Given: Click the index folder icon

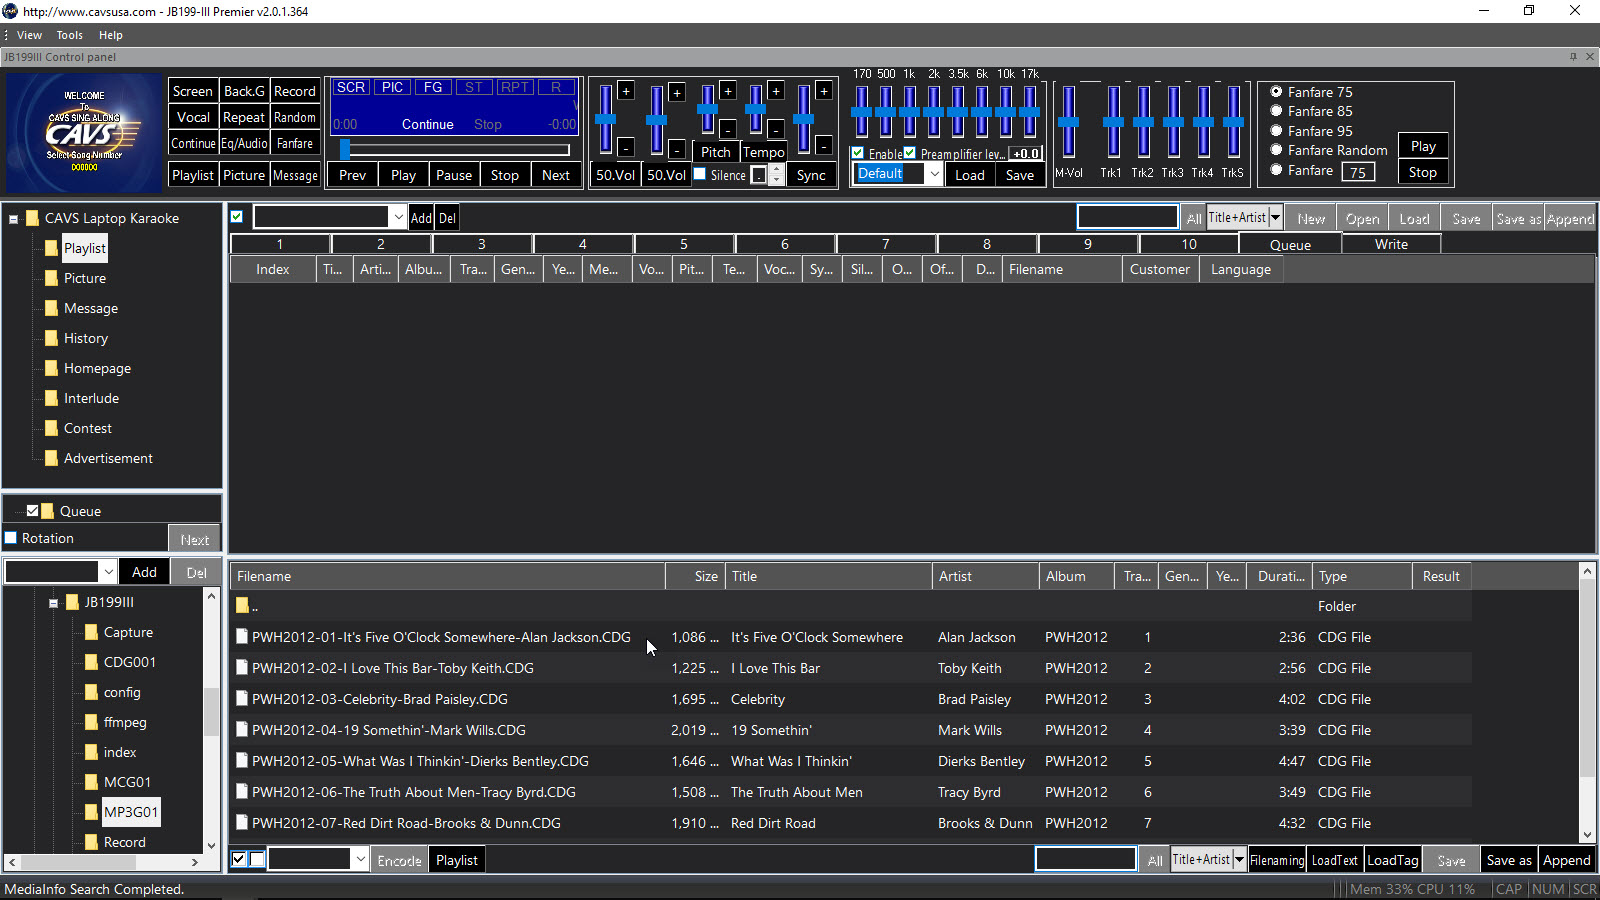Looking at the screenshot, I should click(x=91, y=752).
